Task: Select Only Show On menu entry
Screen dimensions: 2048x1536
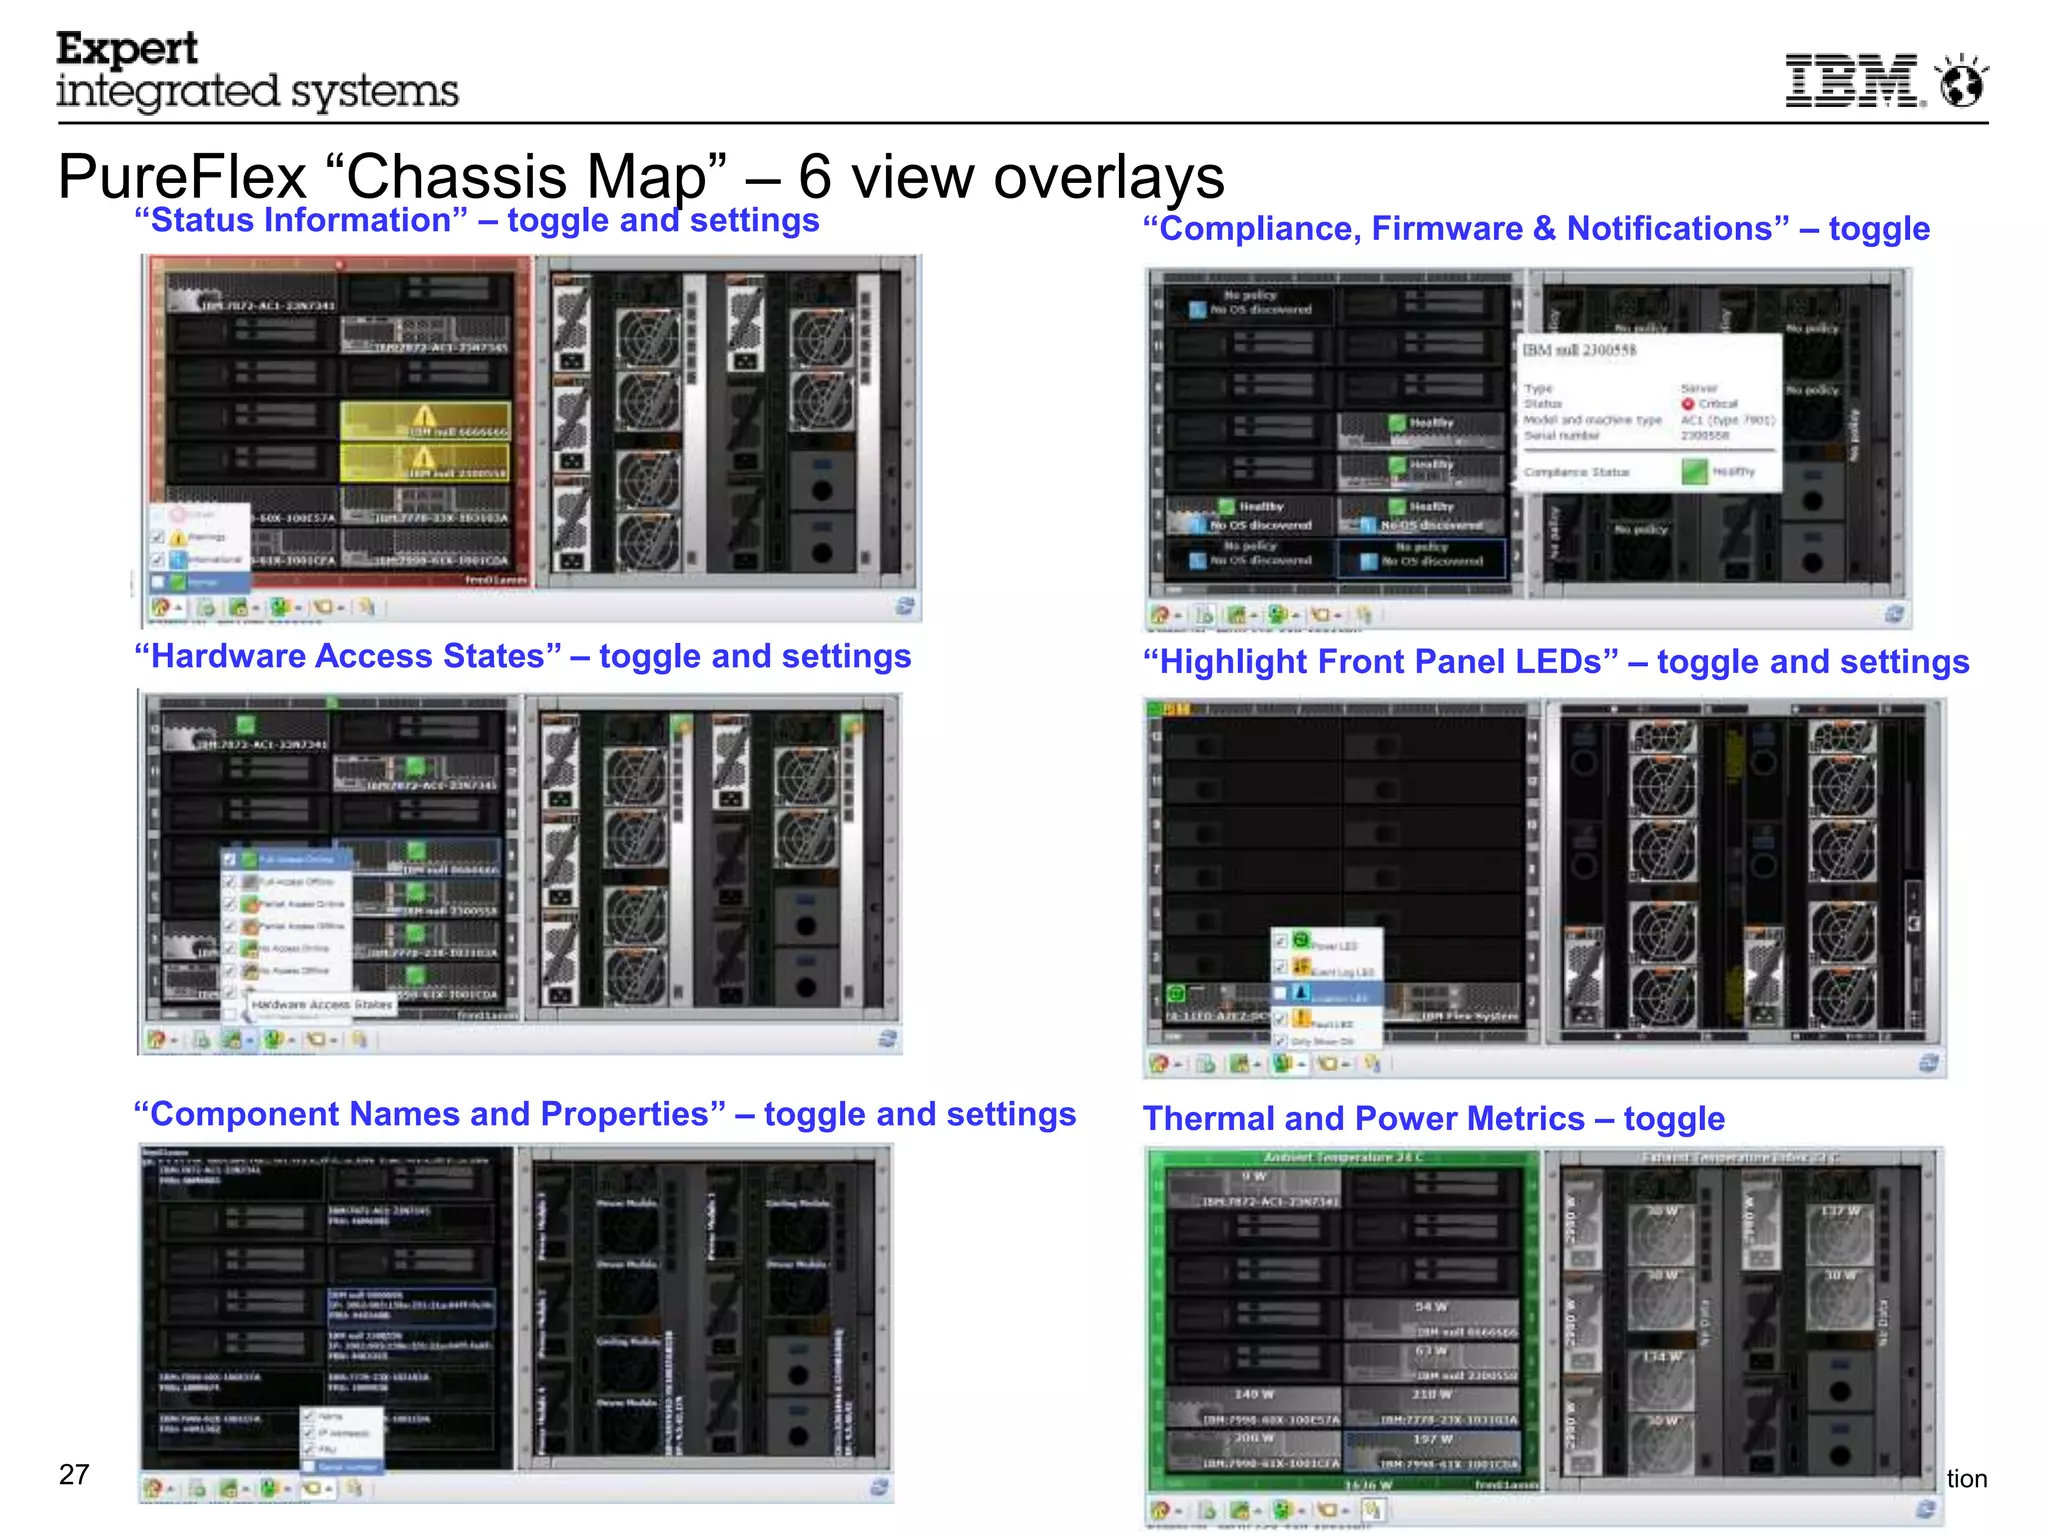Action: click(1327, 1041)
